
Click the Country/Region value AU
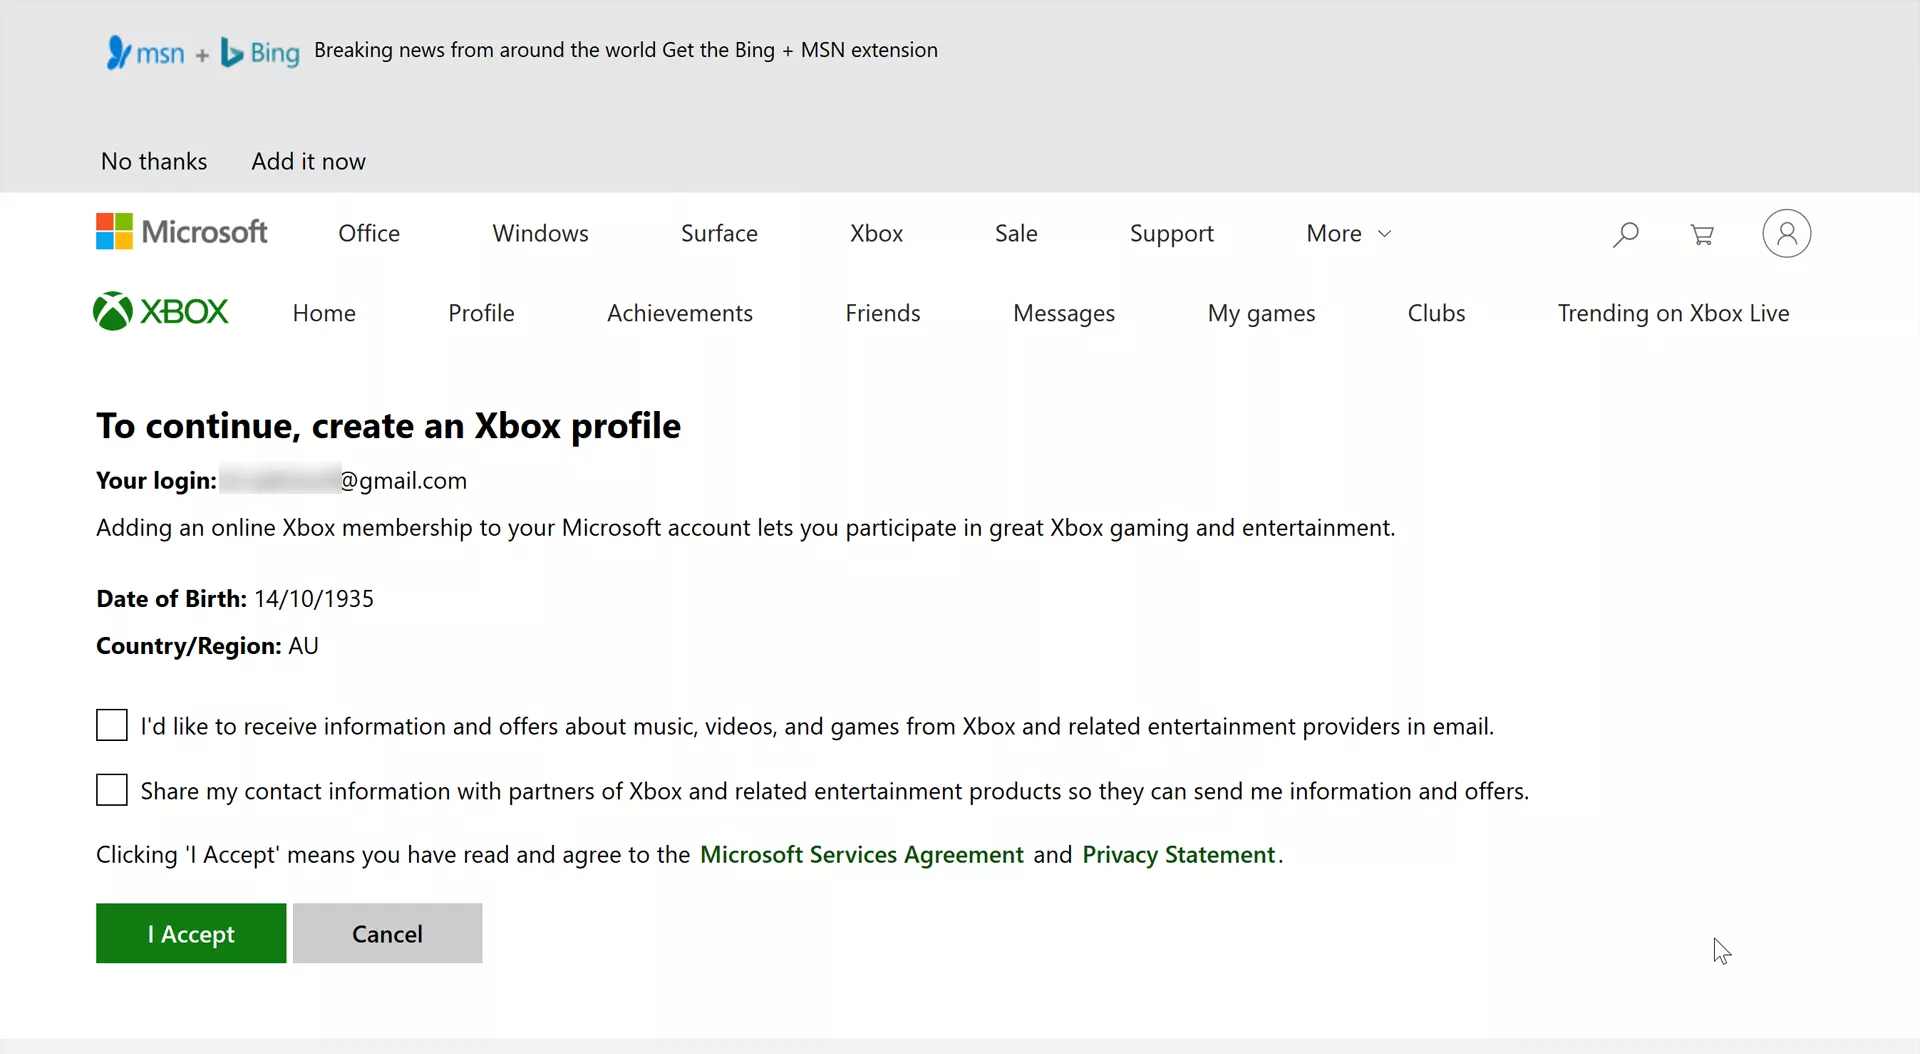coord(303,645)
